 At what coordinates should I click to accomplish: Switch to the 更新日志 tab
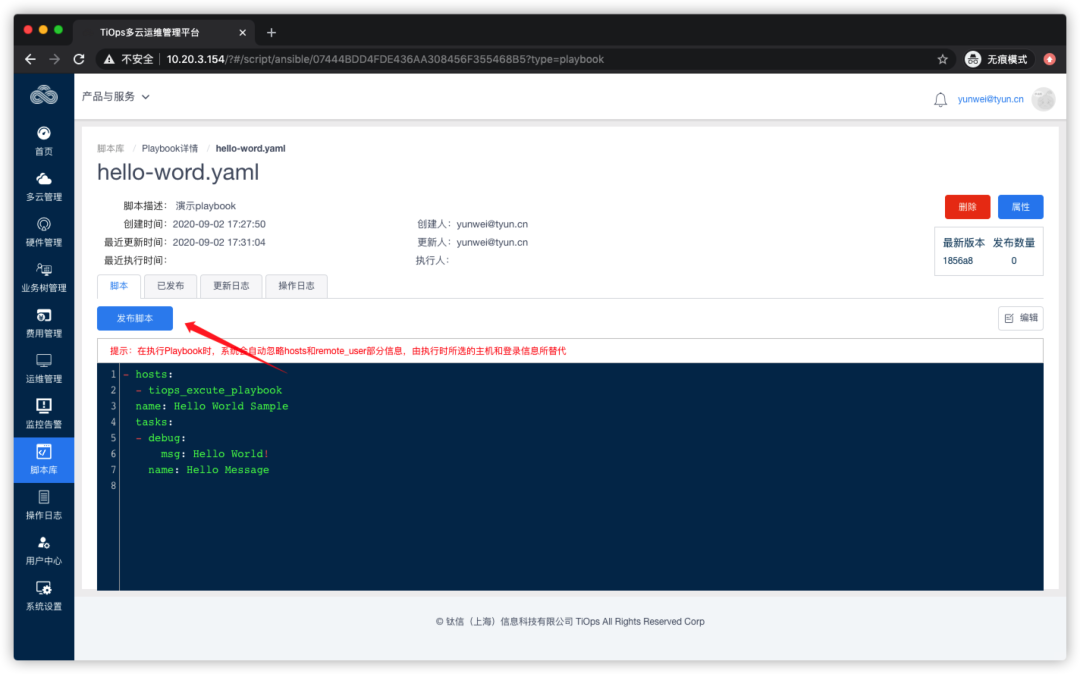[231, 285]
